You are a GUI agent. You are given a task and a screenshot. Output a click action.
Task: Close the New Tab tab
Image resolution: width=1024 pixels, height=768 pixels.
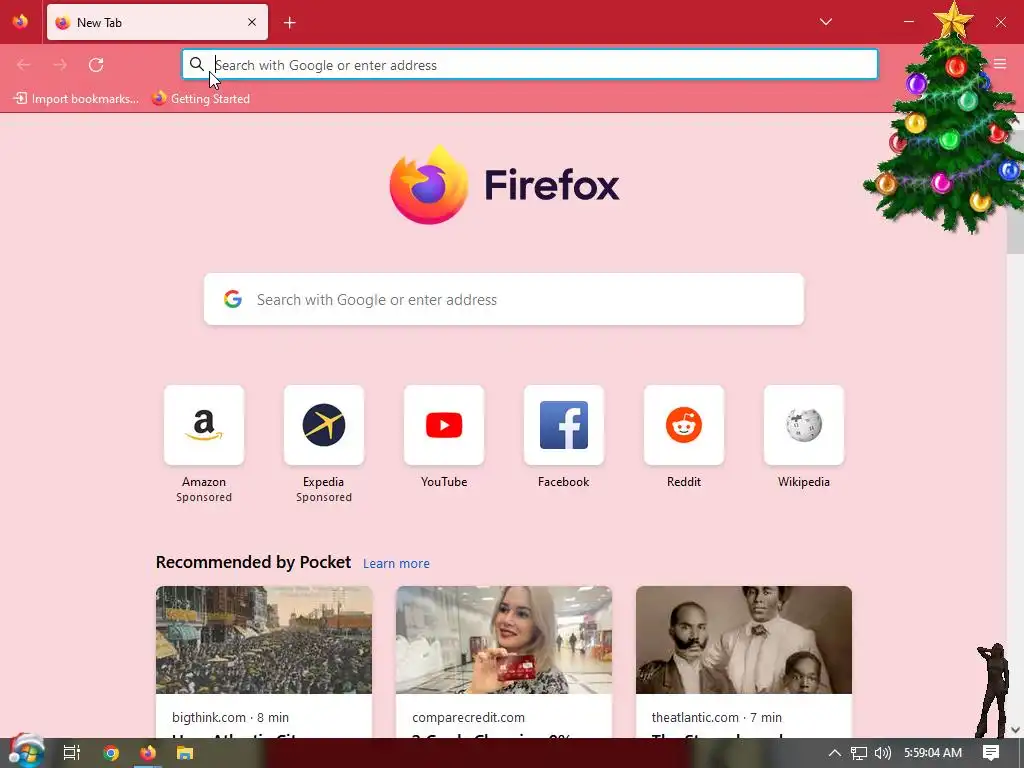(252, 22)
